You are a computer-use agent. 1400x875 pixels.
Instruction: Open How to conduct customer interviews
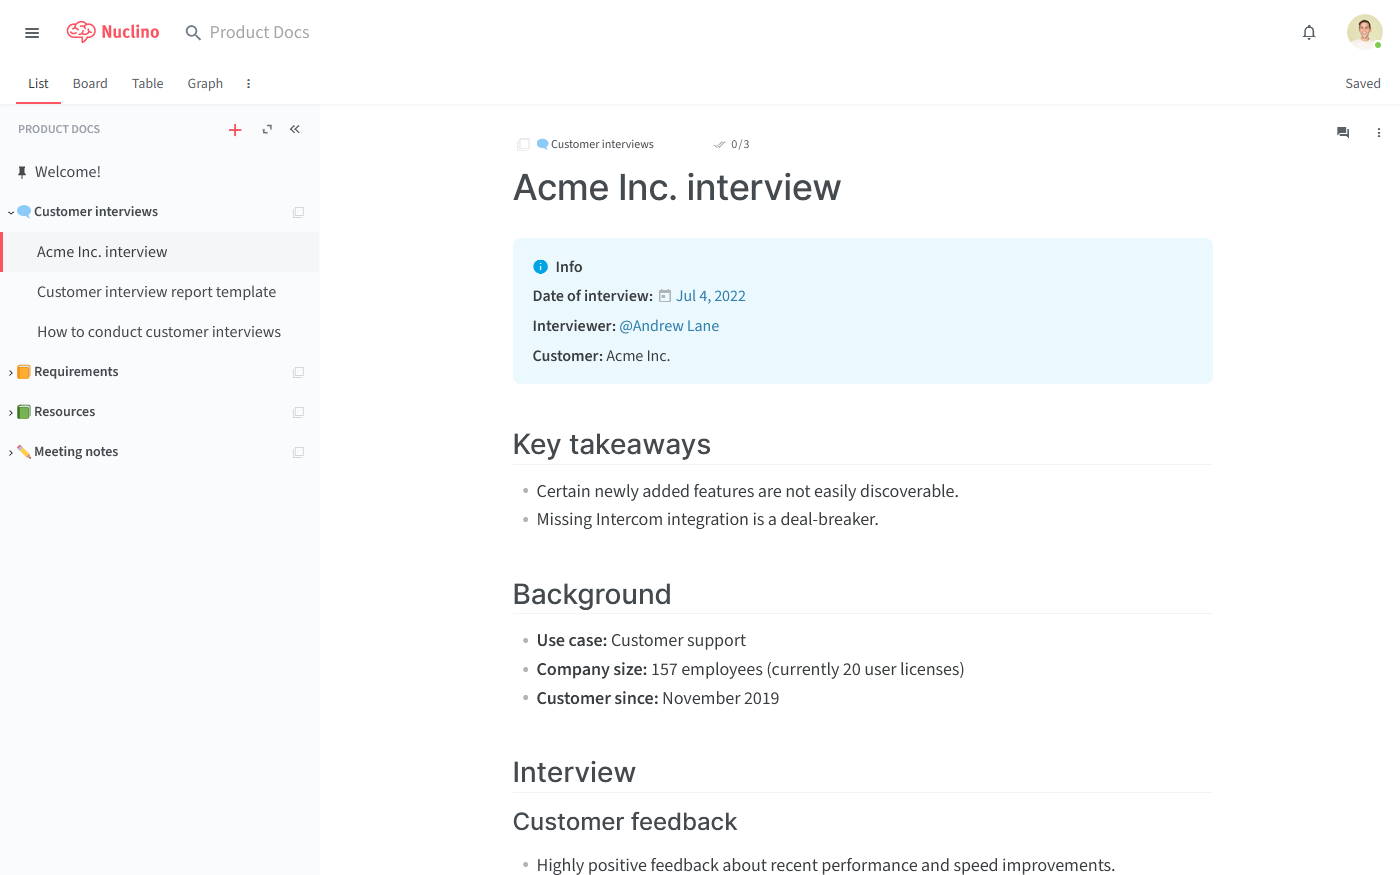[x=160, y=332]
